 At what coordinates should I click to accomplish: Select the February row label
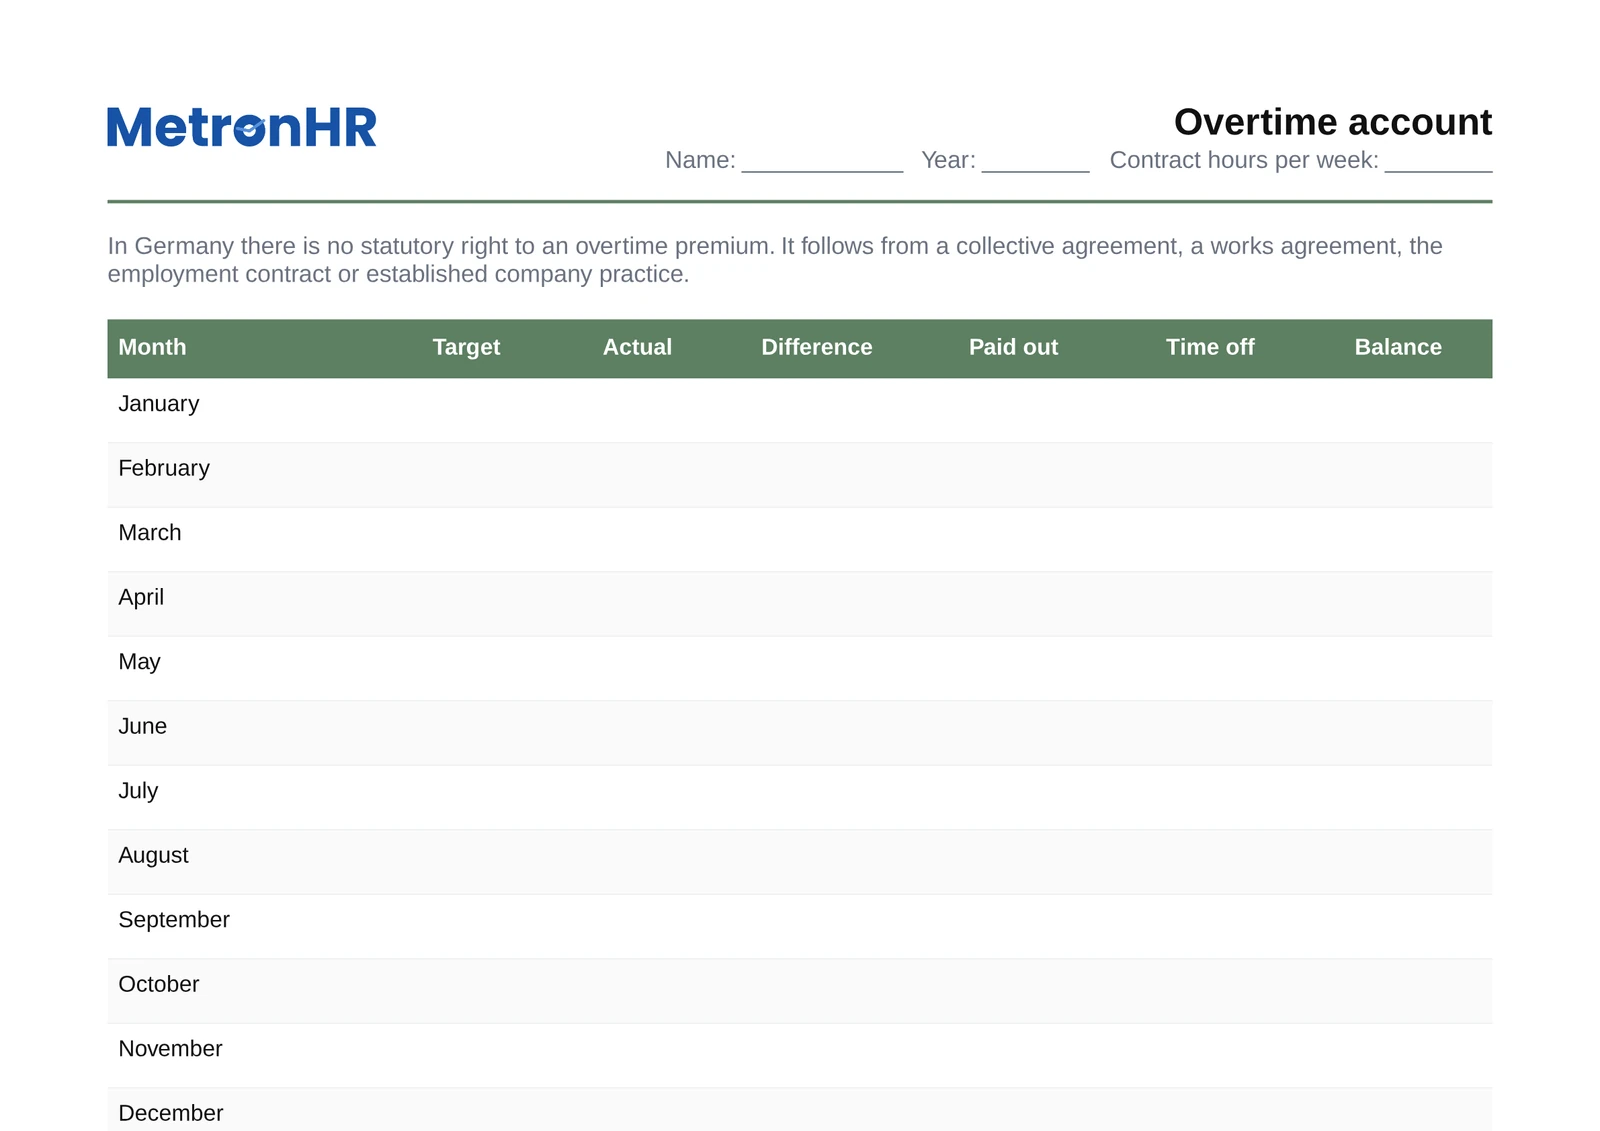pos(164,468)
